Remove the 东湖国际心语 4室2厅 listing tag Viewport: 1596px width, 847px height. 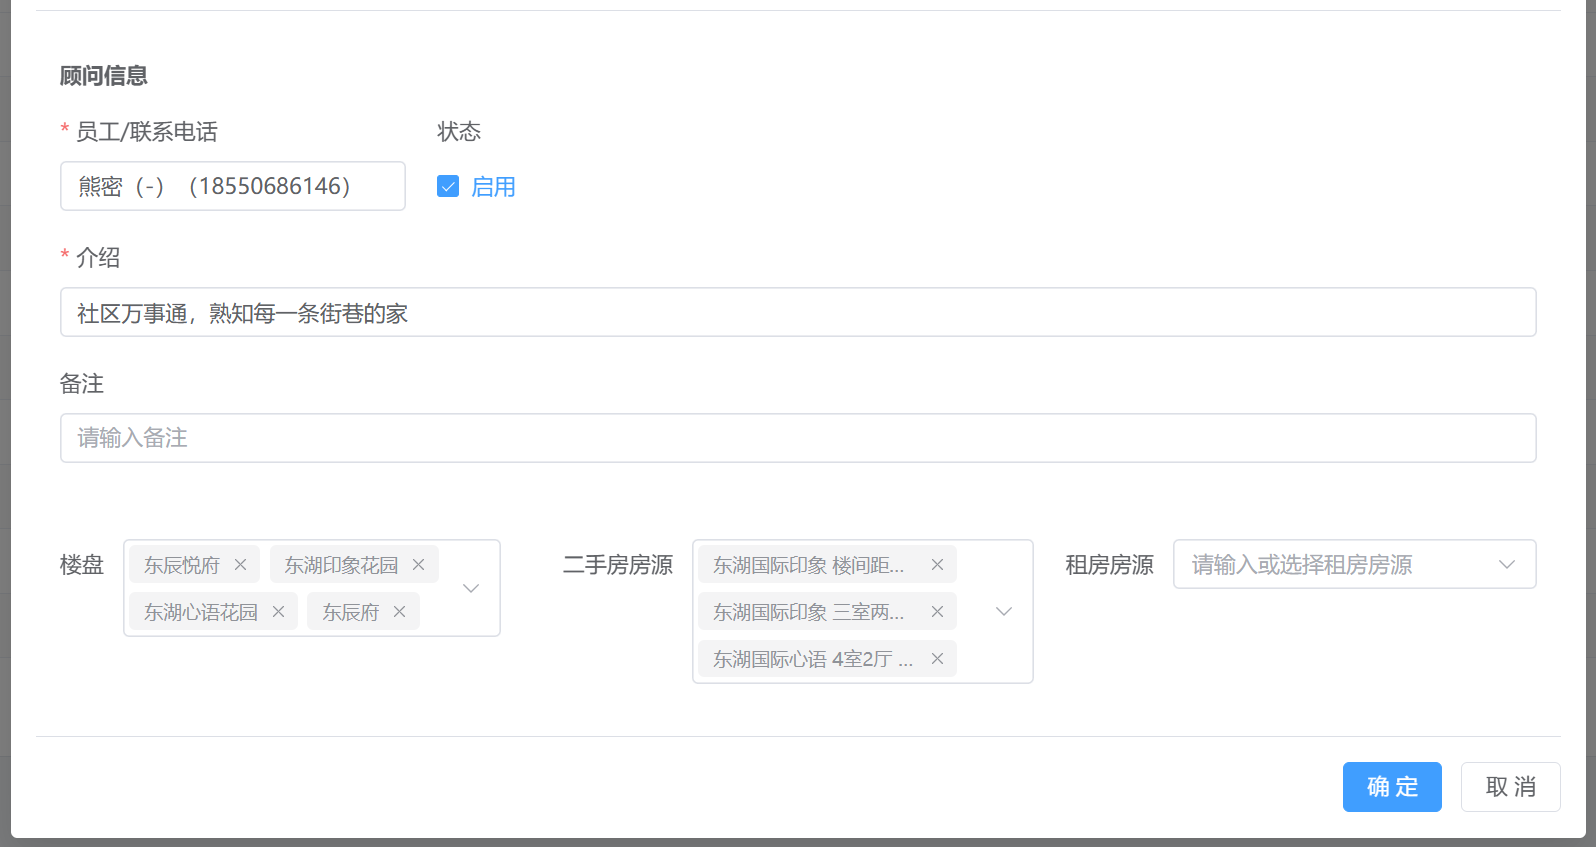point(937,659)
